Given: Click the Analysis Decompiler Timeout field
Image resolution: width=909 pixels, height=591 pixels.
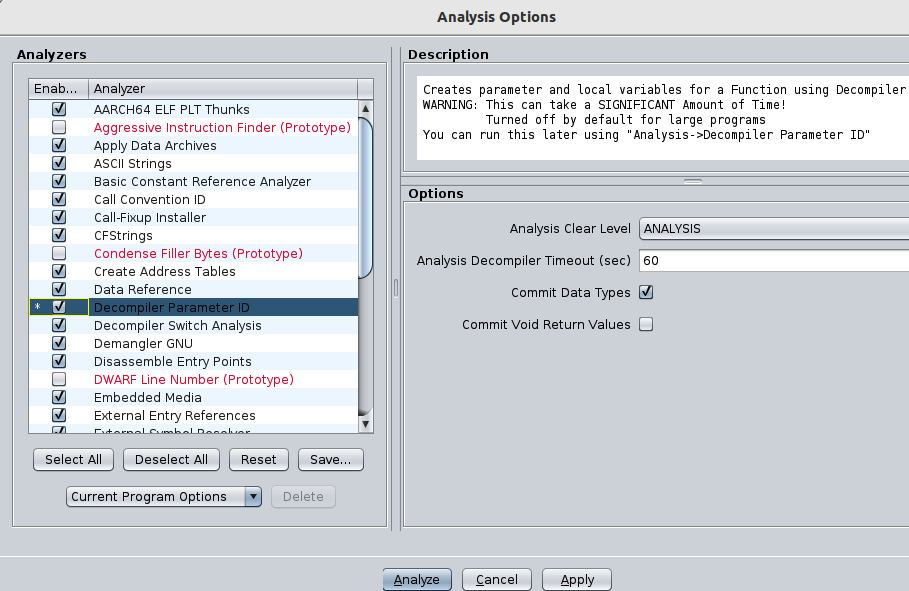Looking at the screenshot, I should tap(773, 261).
